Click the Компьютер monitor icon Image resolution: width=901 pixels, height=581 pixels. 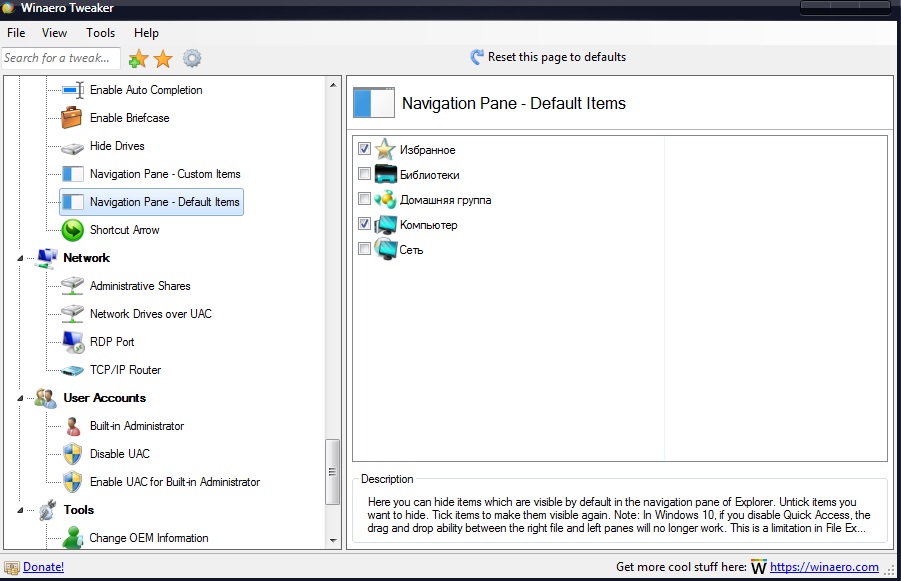point(386,225)
